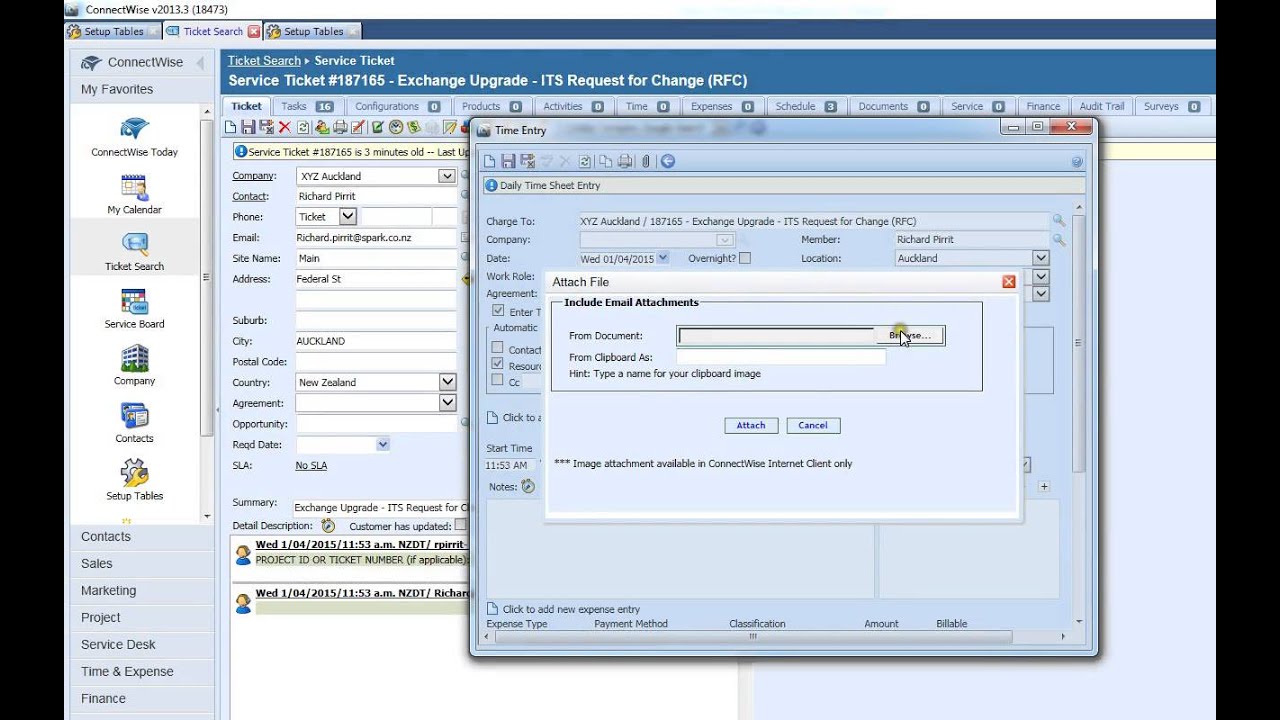Click clock icon beside Detail Description
1280x720 pixels.
(328, 525)
